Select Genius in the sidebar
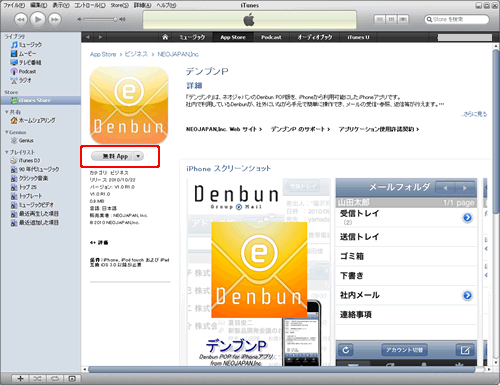This screenshot has height=385, width=500. click(x=22, y=140)
